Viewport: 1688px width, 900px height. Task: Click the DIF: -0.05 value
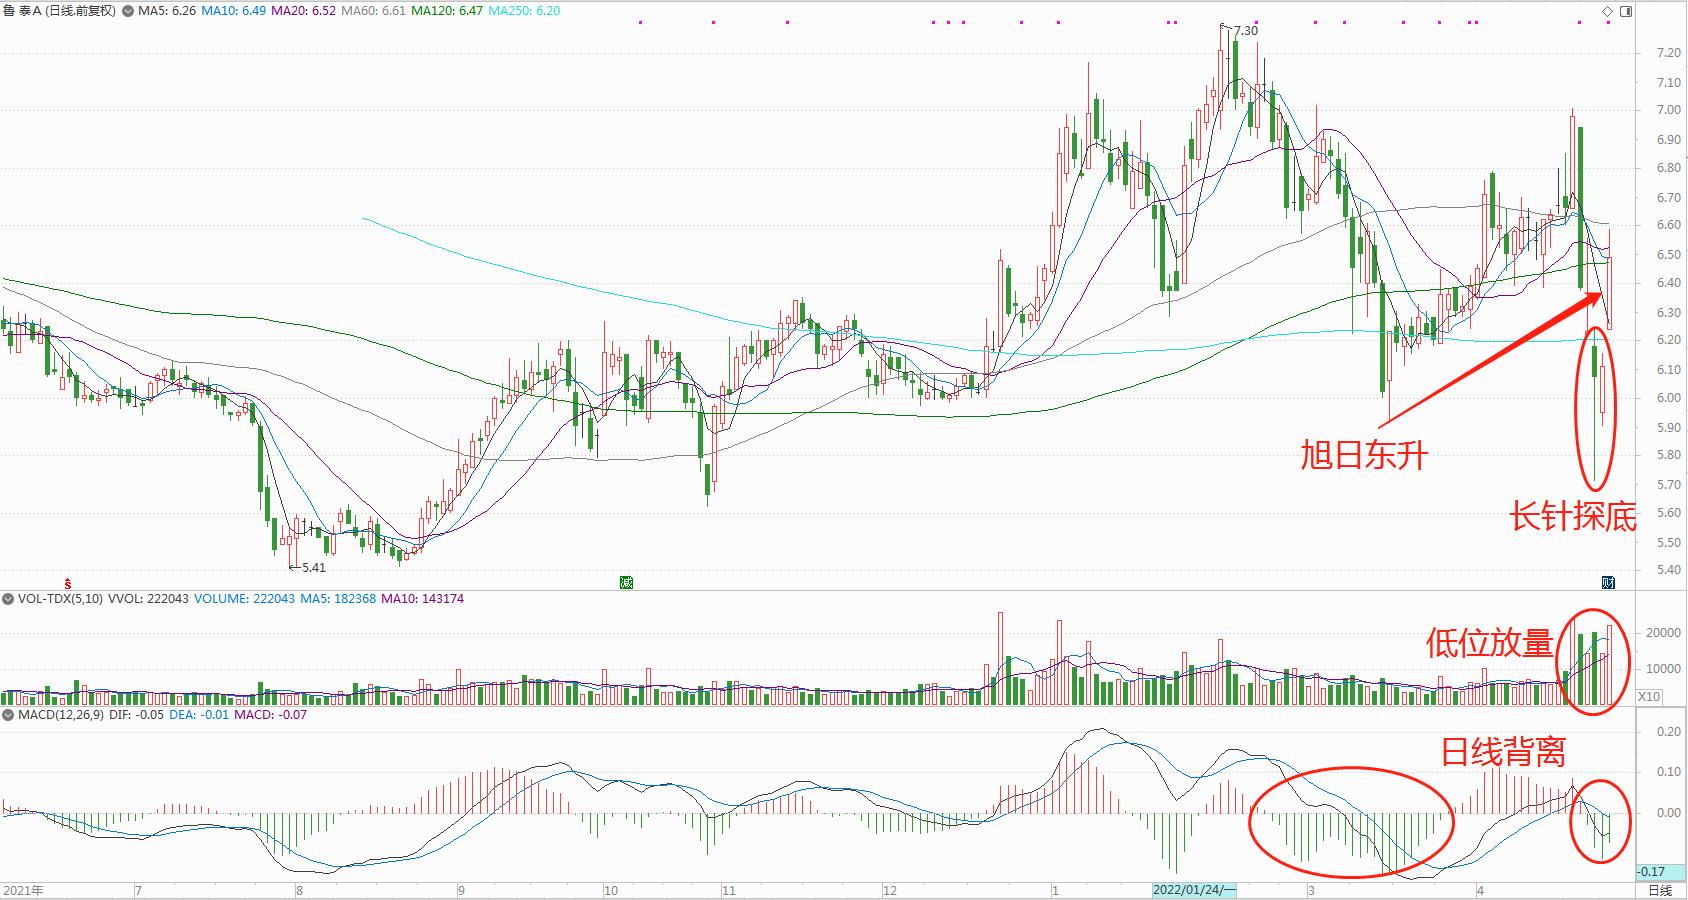coord(137,715)
